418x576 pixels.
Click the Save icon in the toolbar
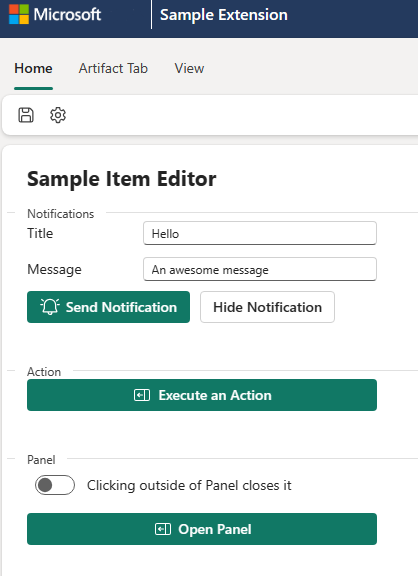(26, 115)
